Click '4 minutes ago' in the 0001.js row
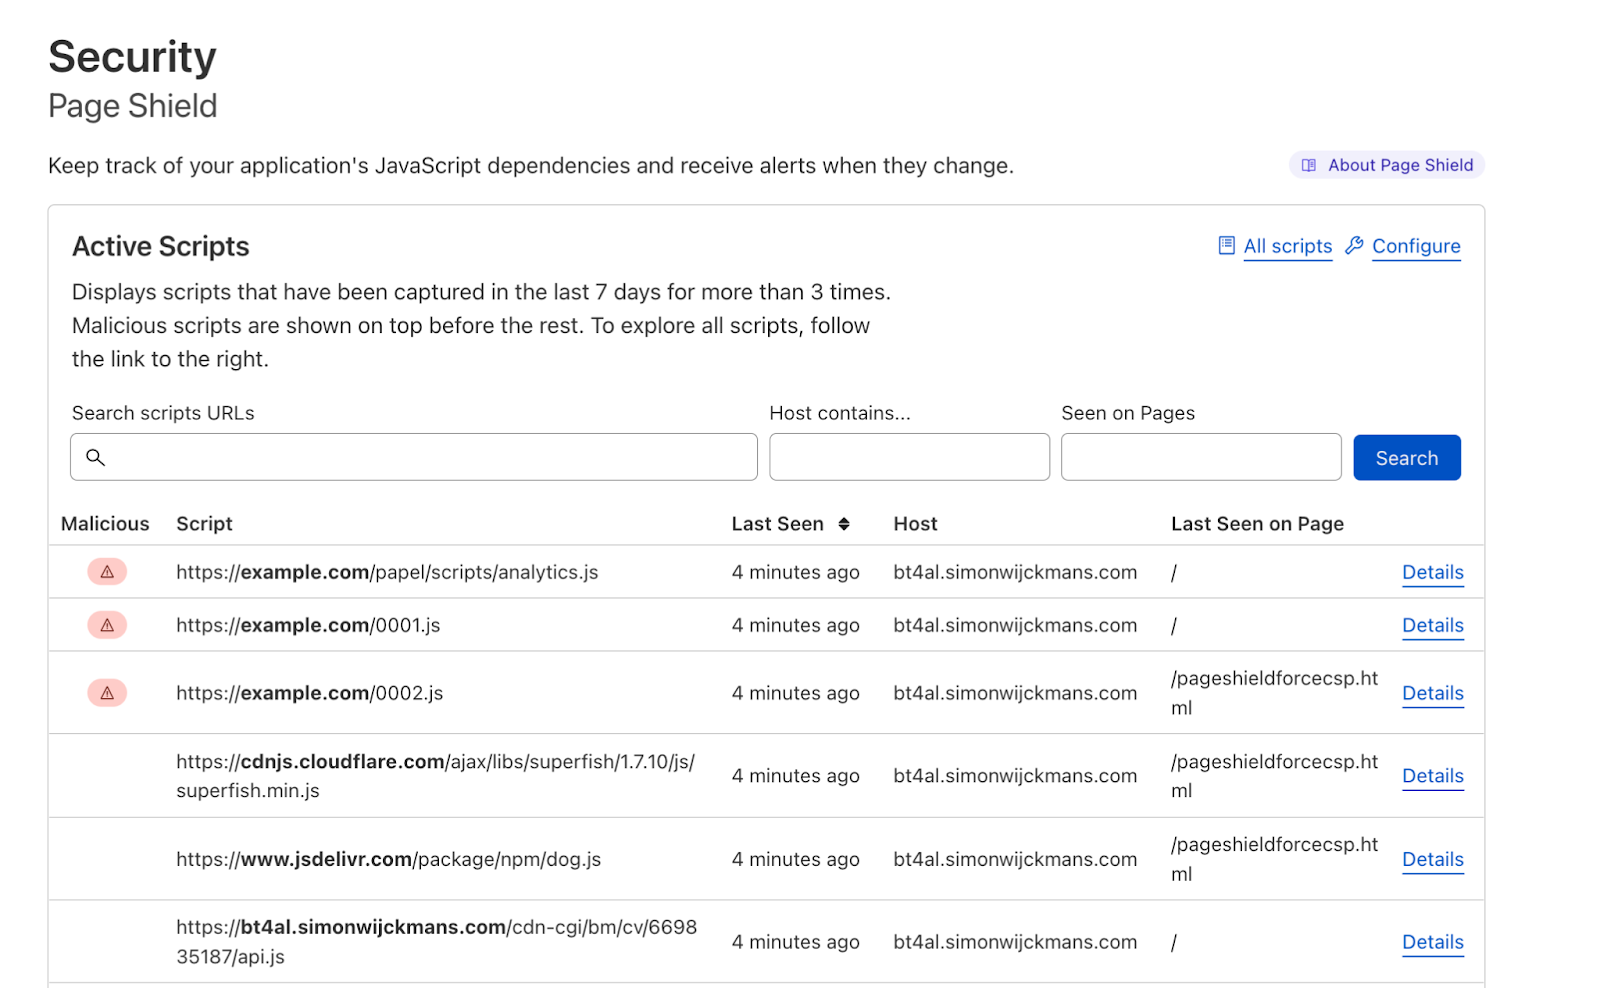This screenshot has height=988, width=1600. [x=795, y=625]
